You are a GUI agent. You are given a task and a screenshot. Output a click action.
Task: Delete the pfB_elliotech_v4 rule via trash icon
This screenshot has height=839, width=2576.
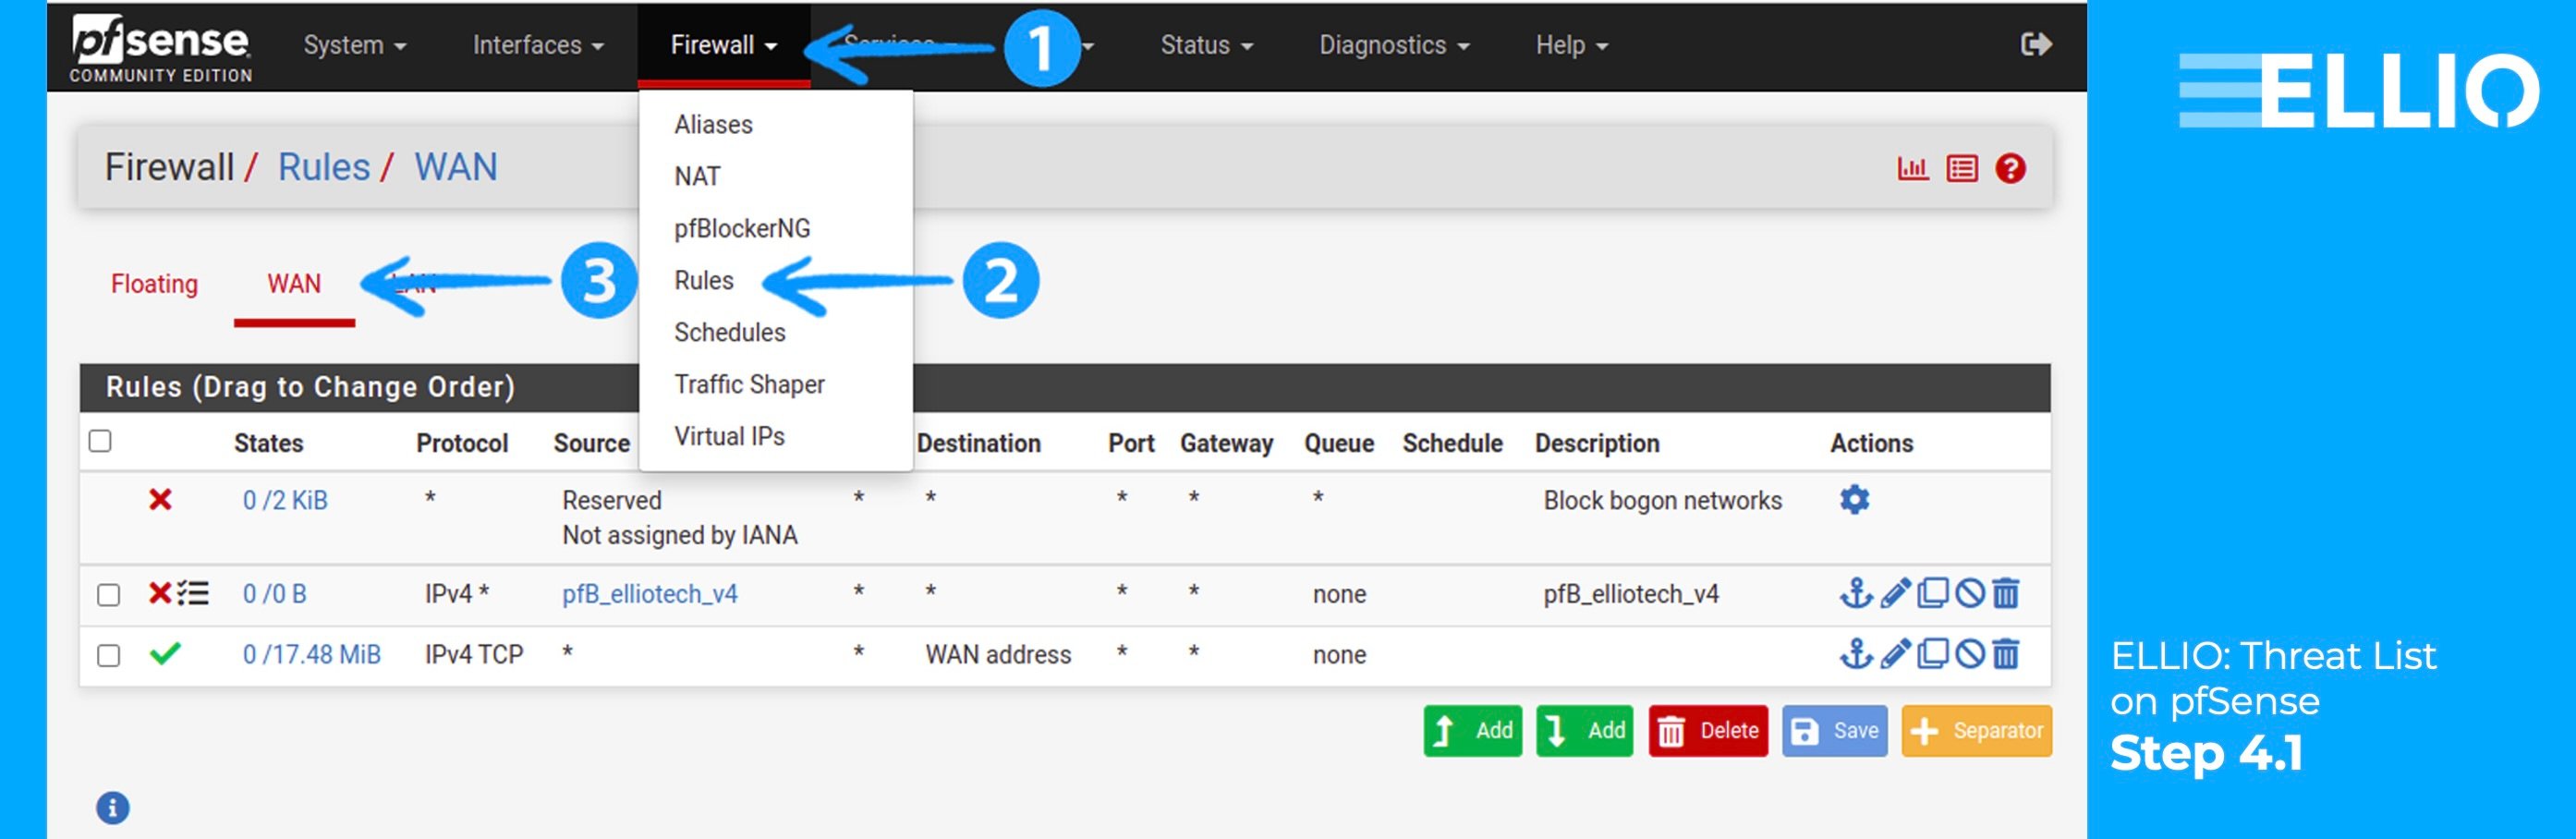[x=2005, y=593]
